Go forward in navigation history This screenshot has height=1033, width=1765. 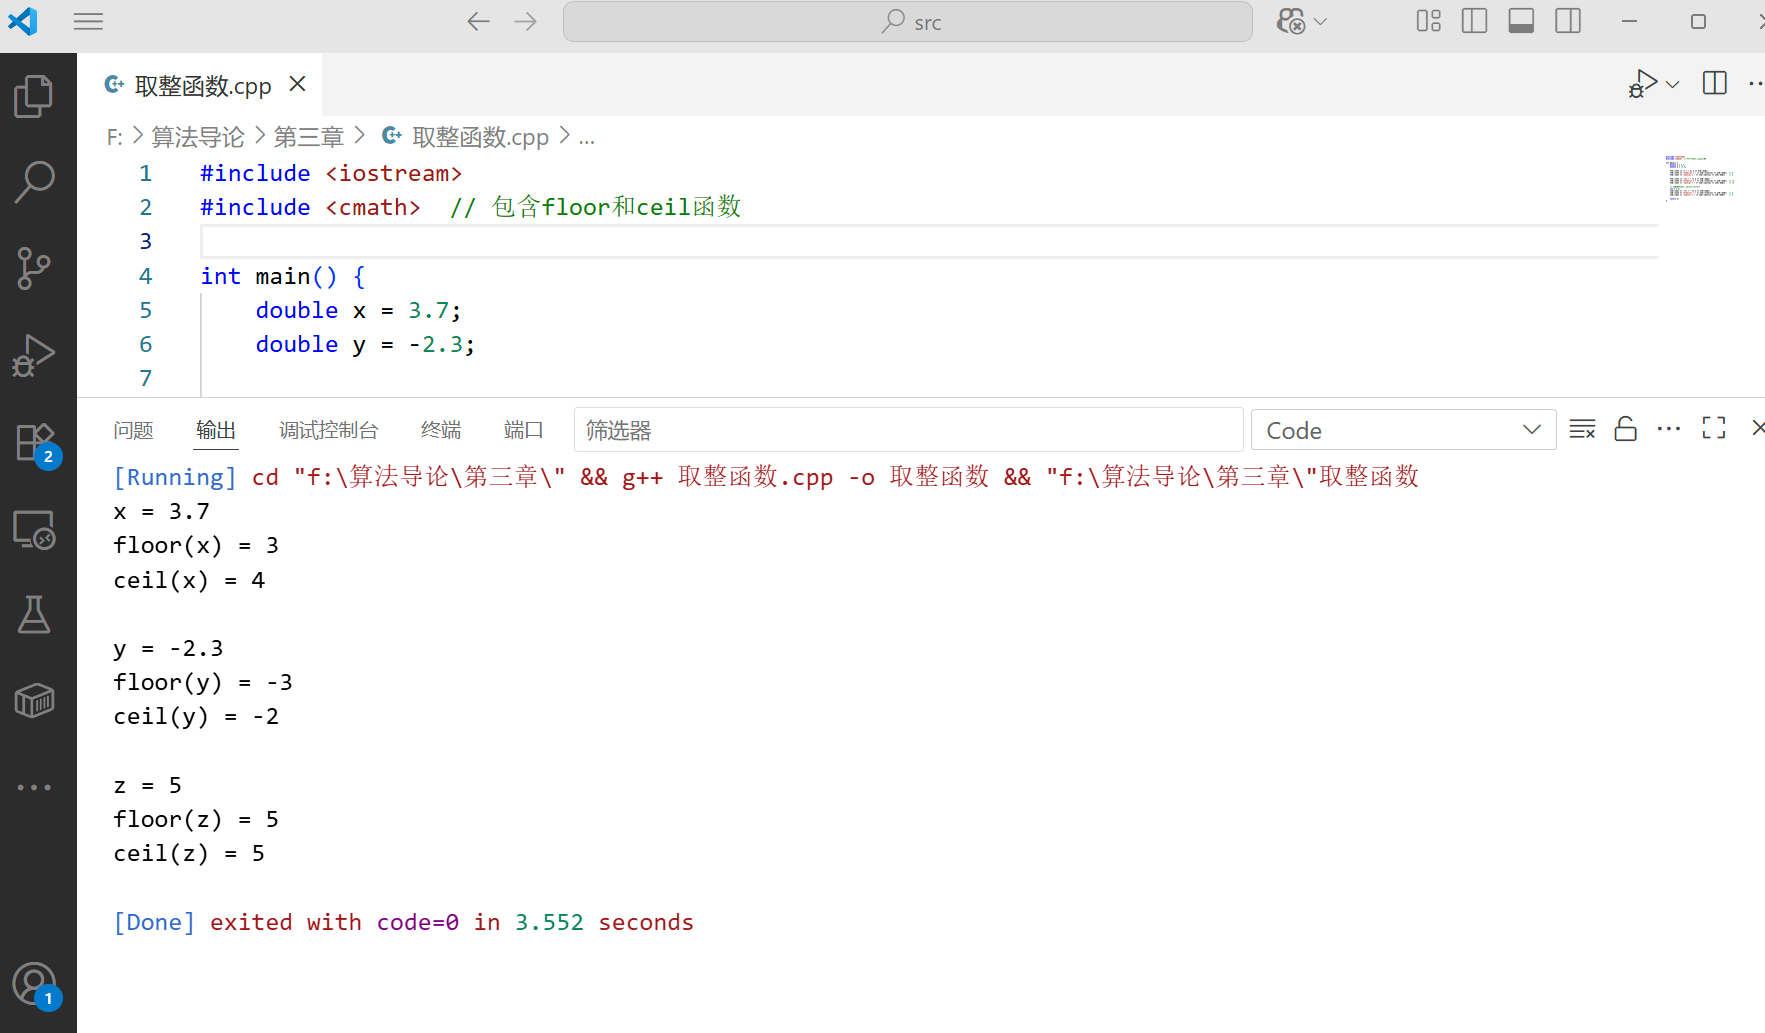click(525, 21)
